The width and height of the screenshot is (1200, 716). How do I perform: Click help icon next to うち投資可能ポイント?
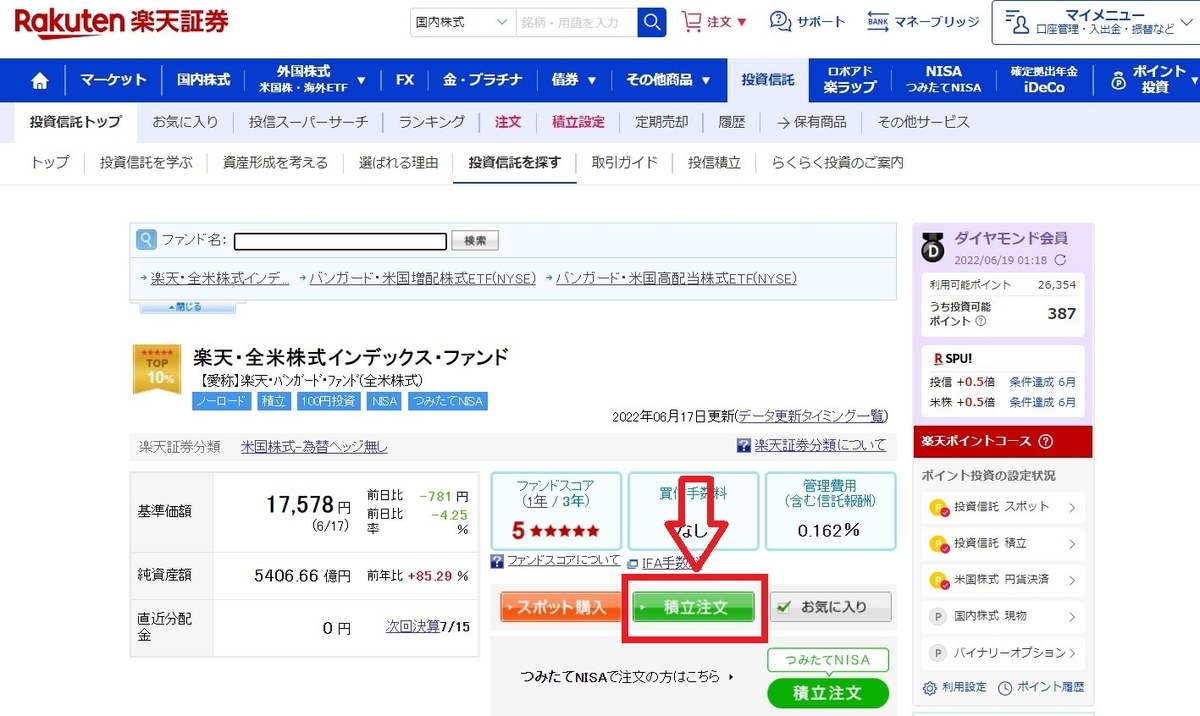(980, 322)
